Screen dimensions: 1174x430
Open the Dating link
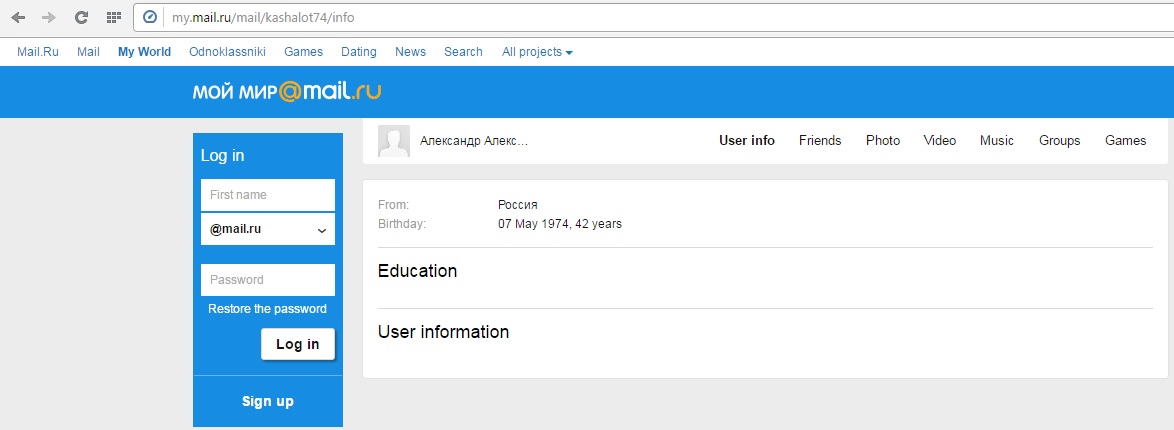point(359,52)
